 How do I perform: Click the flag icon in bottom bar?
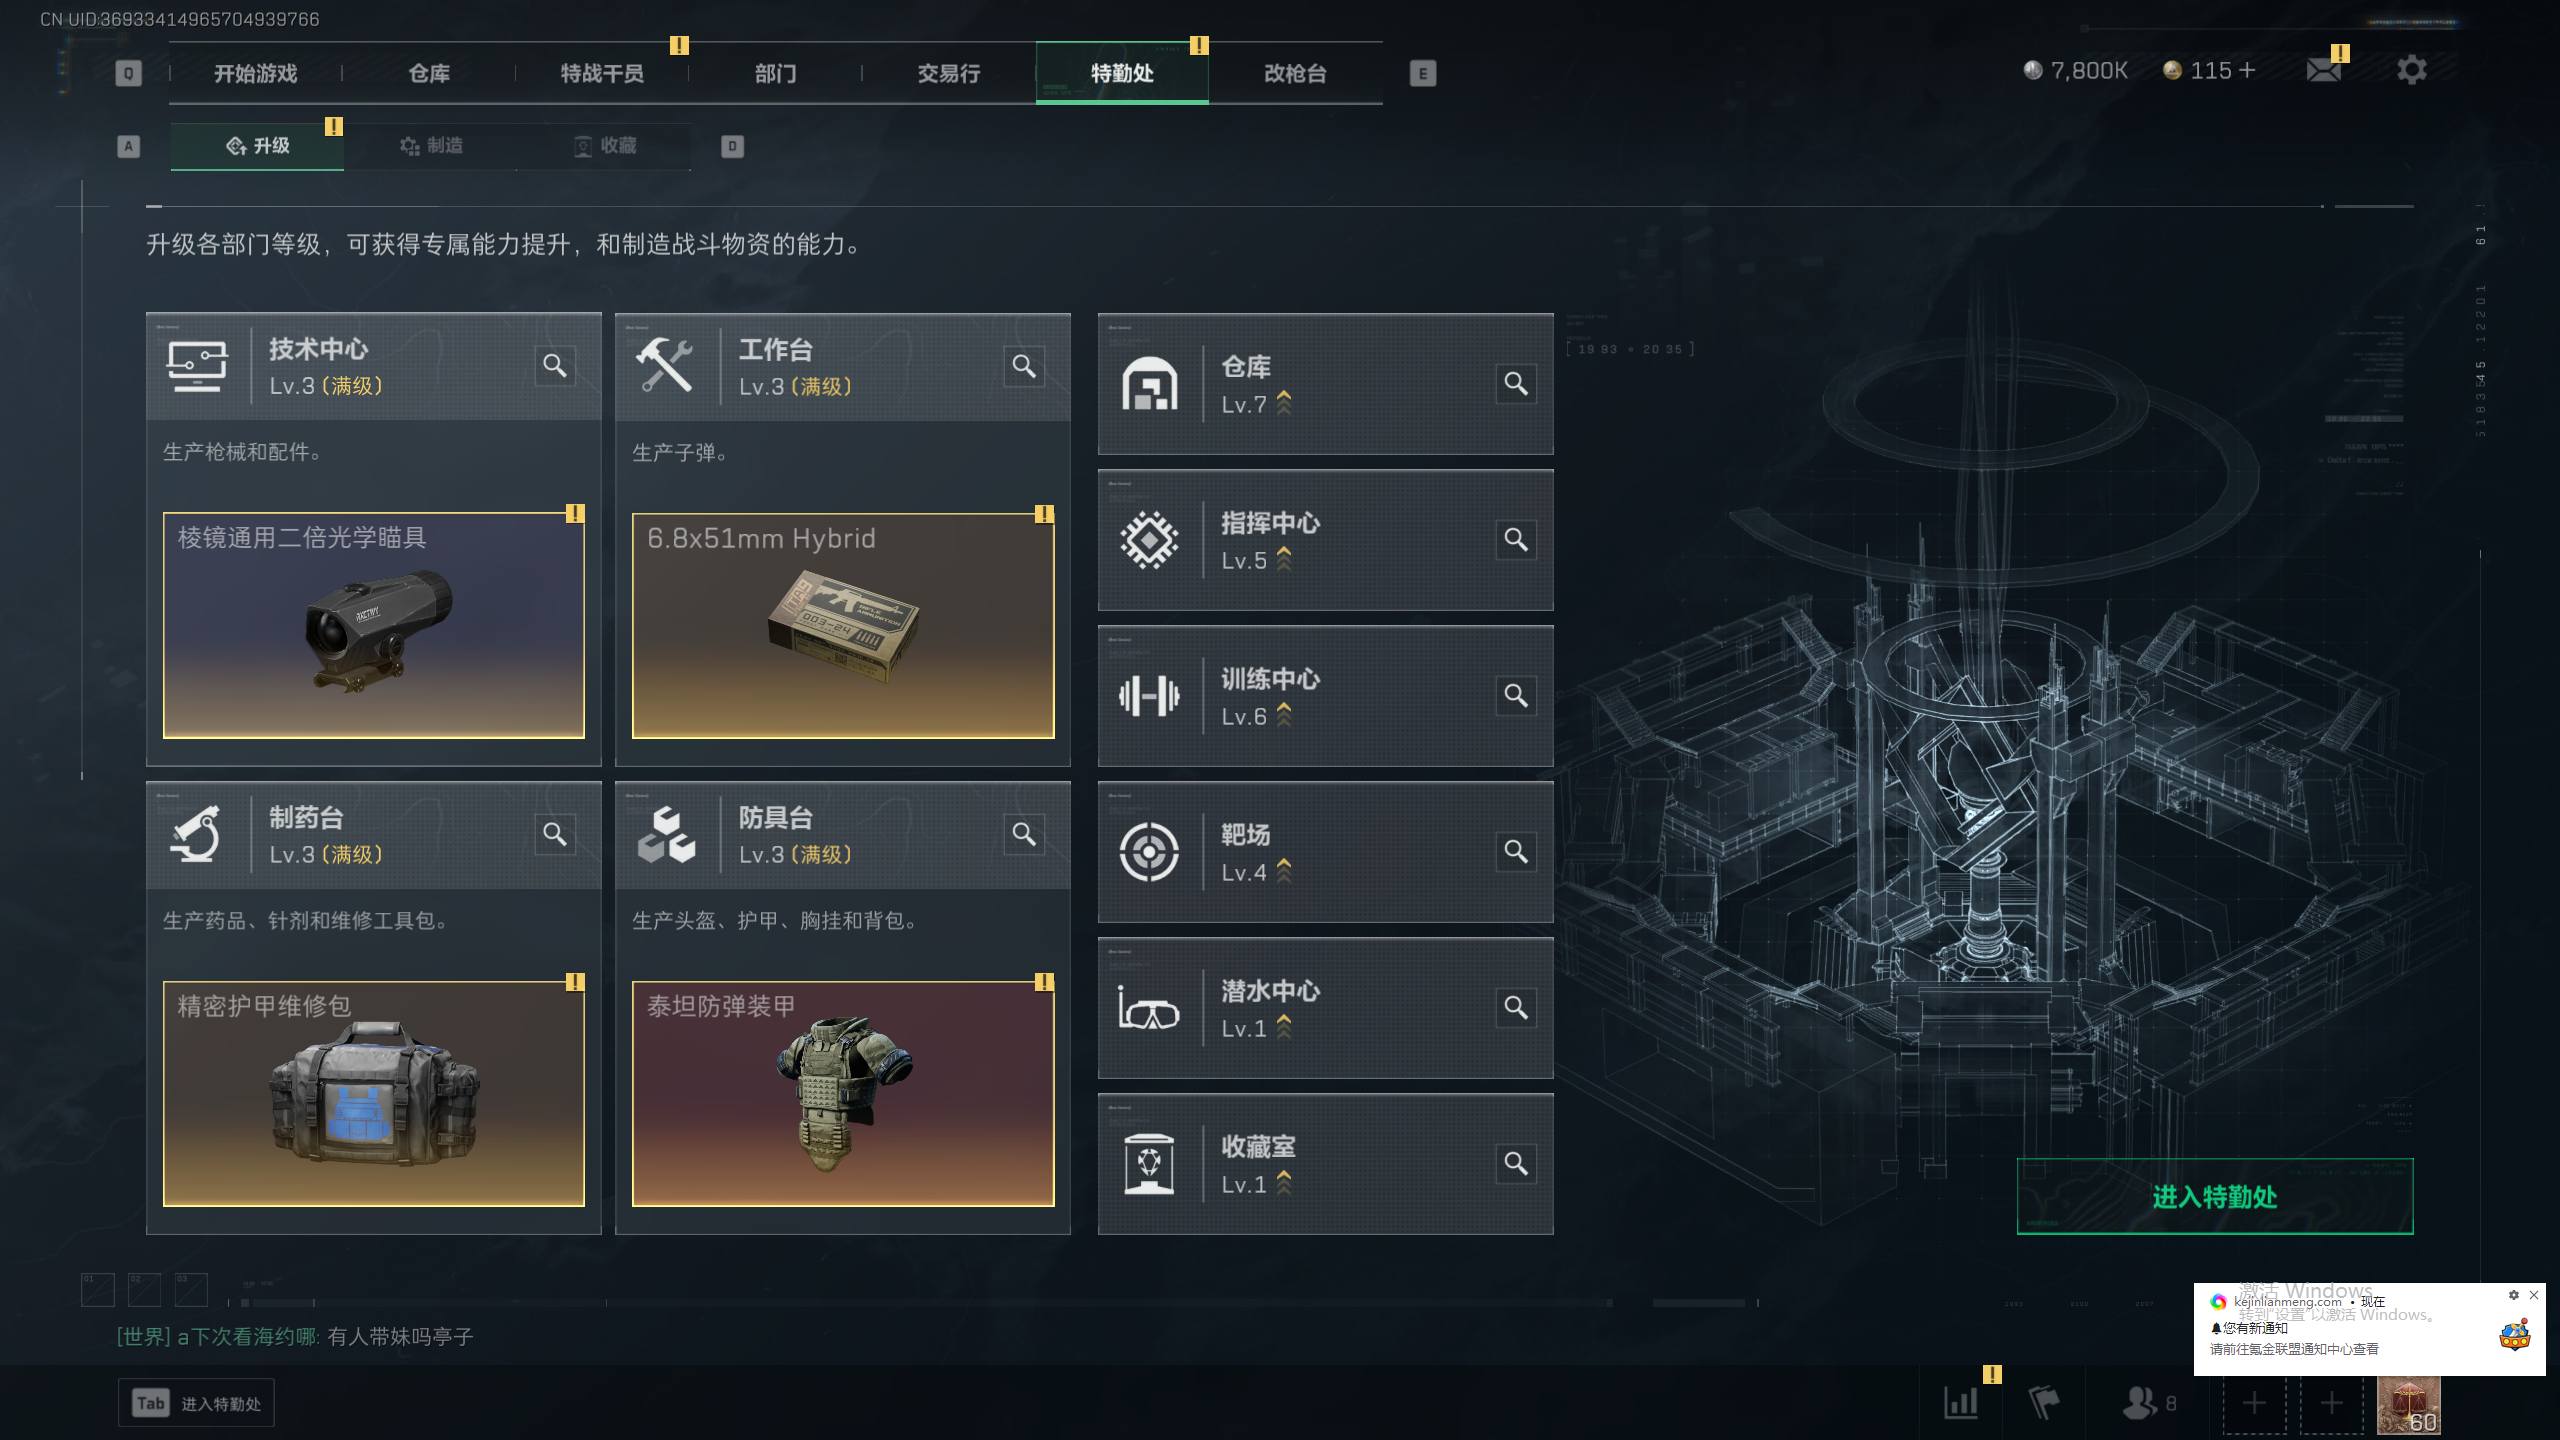point(2044,1402)
